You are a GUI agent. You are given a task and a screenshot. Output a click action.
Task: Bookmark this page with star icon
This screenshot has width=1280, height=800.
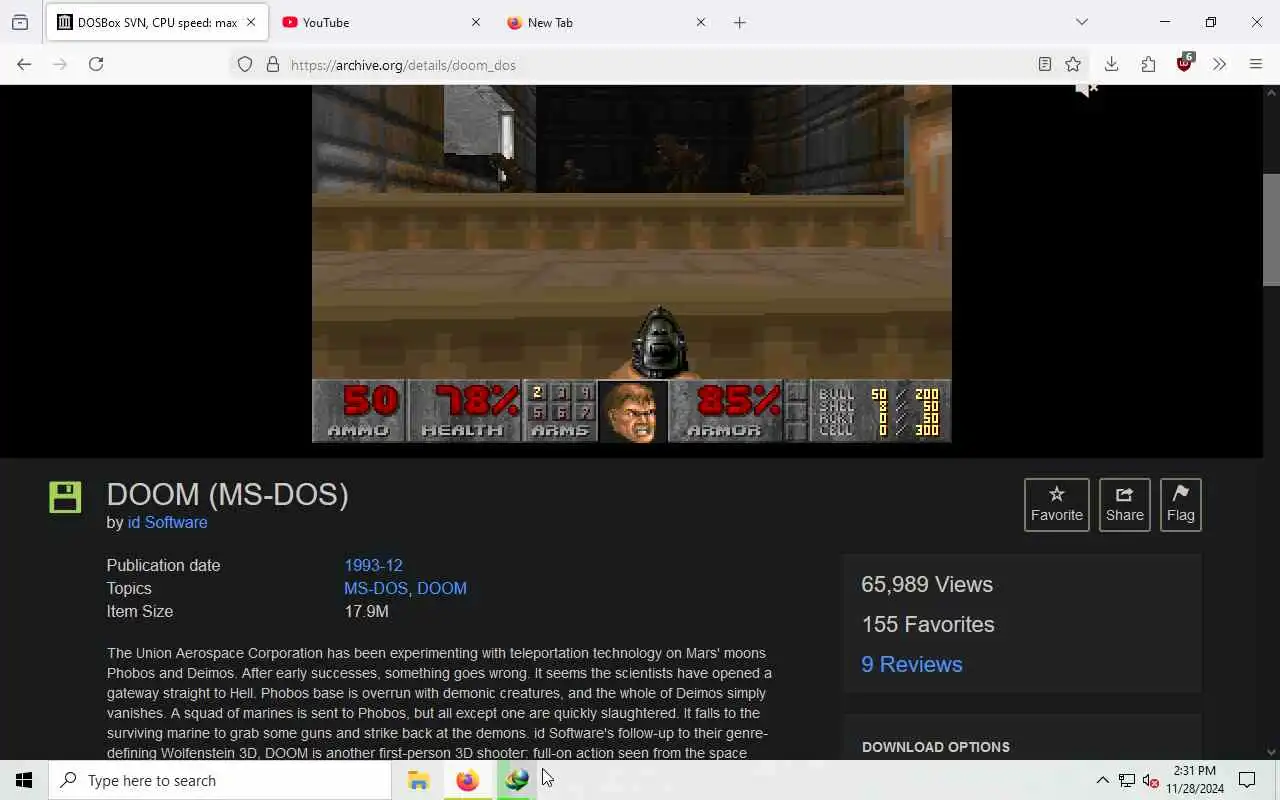1073,65
